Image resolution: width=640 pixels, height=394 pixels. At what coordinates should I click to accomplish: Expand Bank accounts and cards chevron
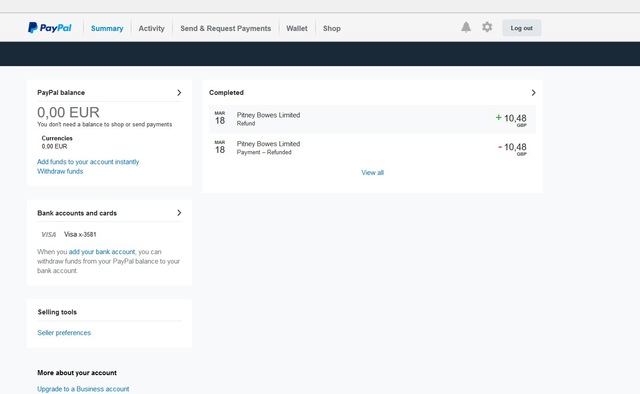click(x=179, y=213)
